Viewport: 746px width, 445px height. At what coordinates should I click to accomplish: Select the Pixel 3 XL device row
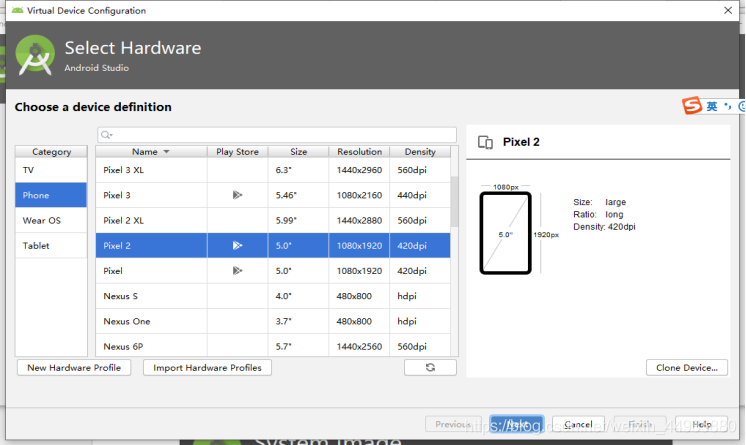tap(273, 170)
